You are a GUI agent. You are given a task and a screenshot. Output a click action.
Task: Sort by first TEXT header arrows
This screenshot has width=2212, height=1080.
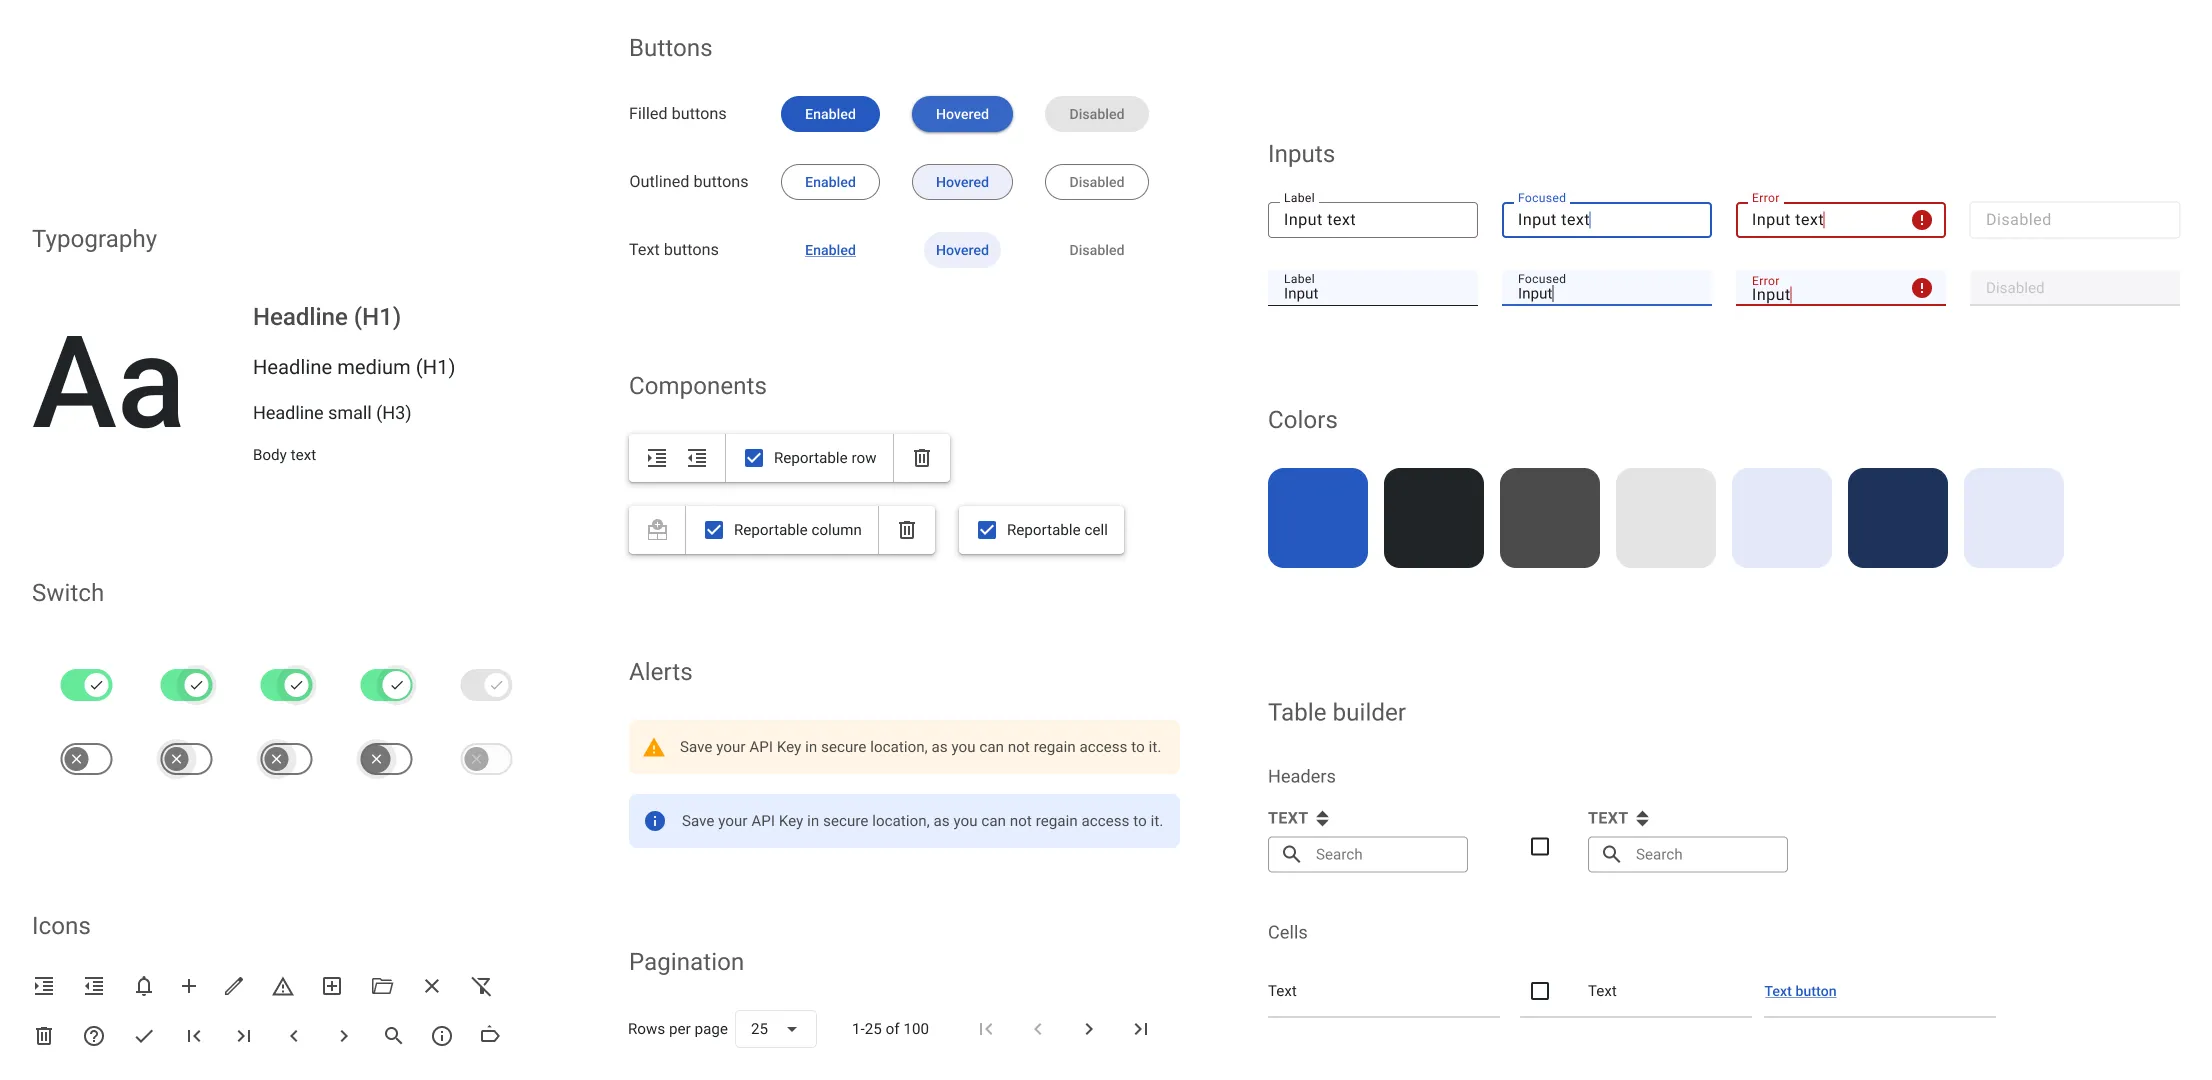[1322, 818]
